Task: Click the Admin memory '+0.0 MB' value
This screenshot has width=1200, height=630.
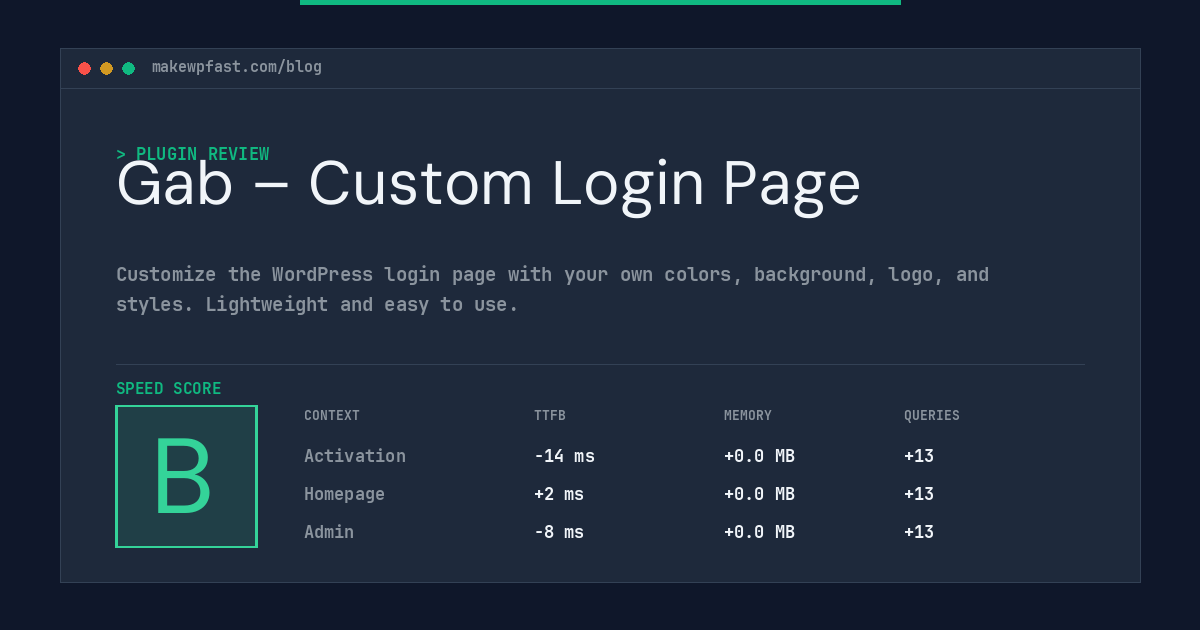Action: 759,532
